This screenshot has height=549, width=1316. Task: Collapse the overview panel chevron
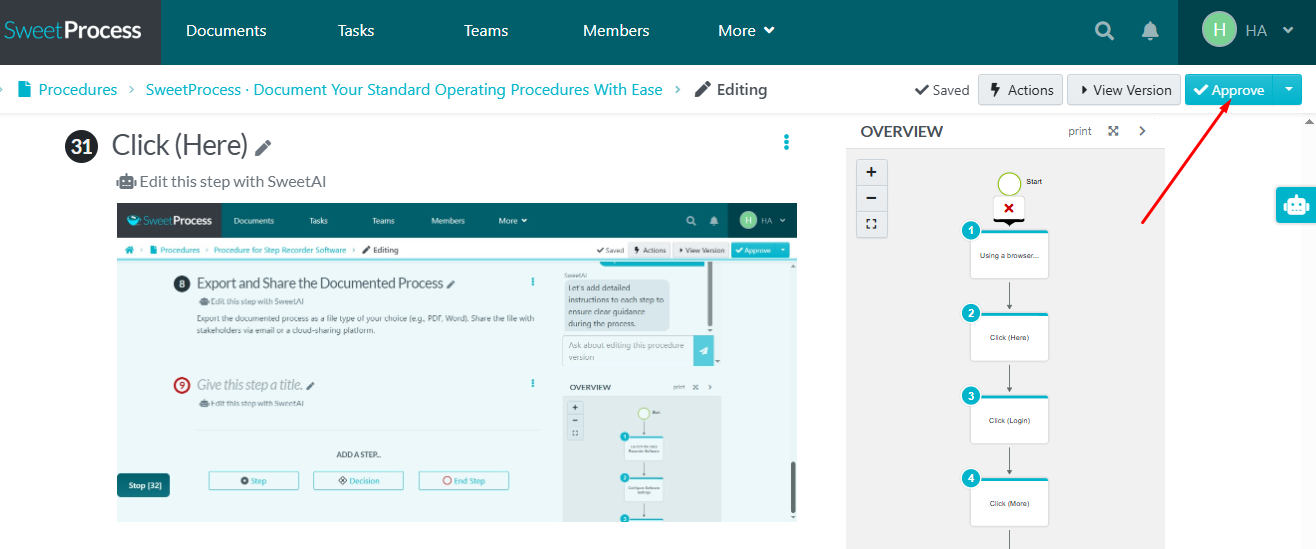coord(1143,131)
